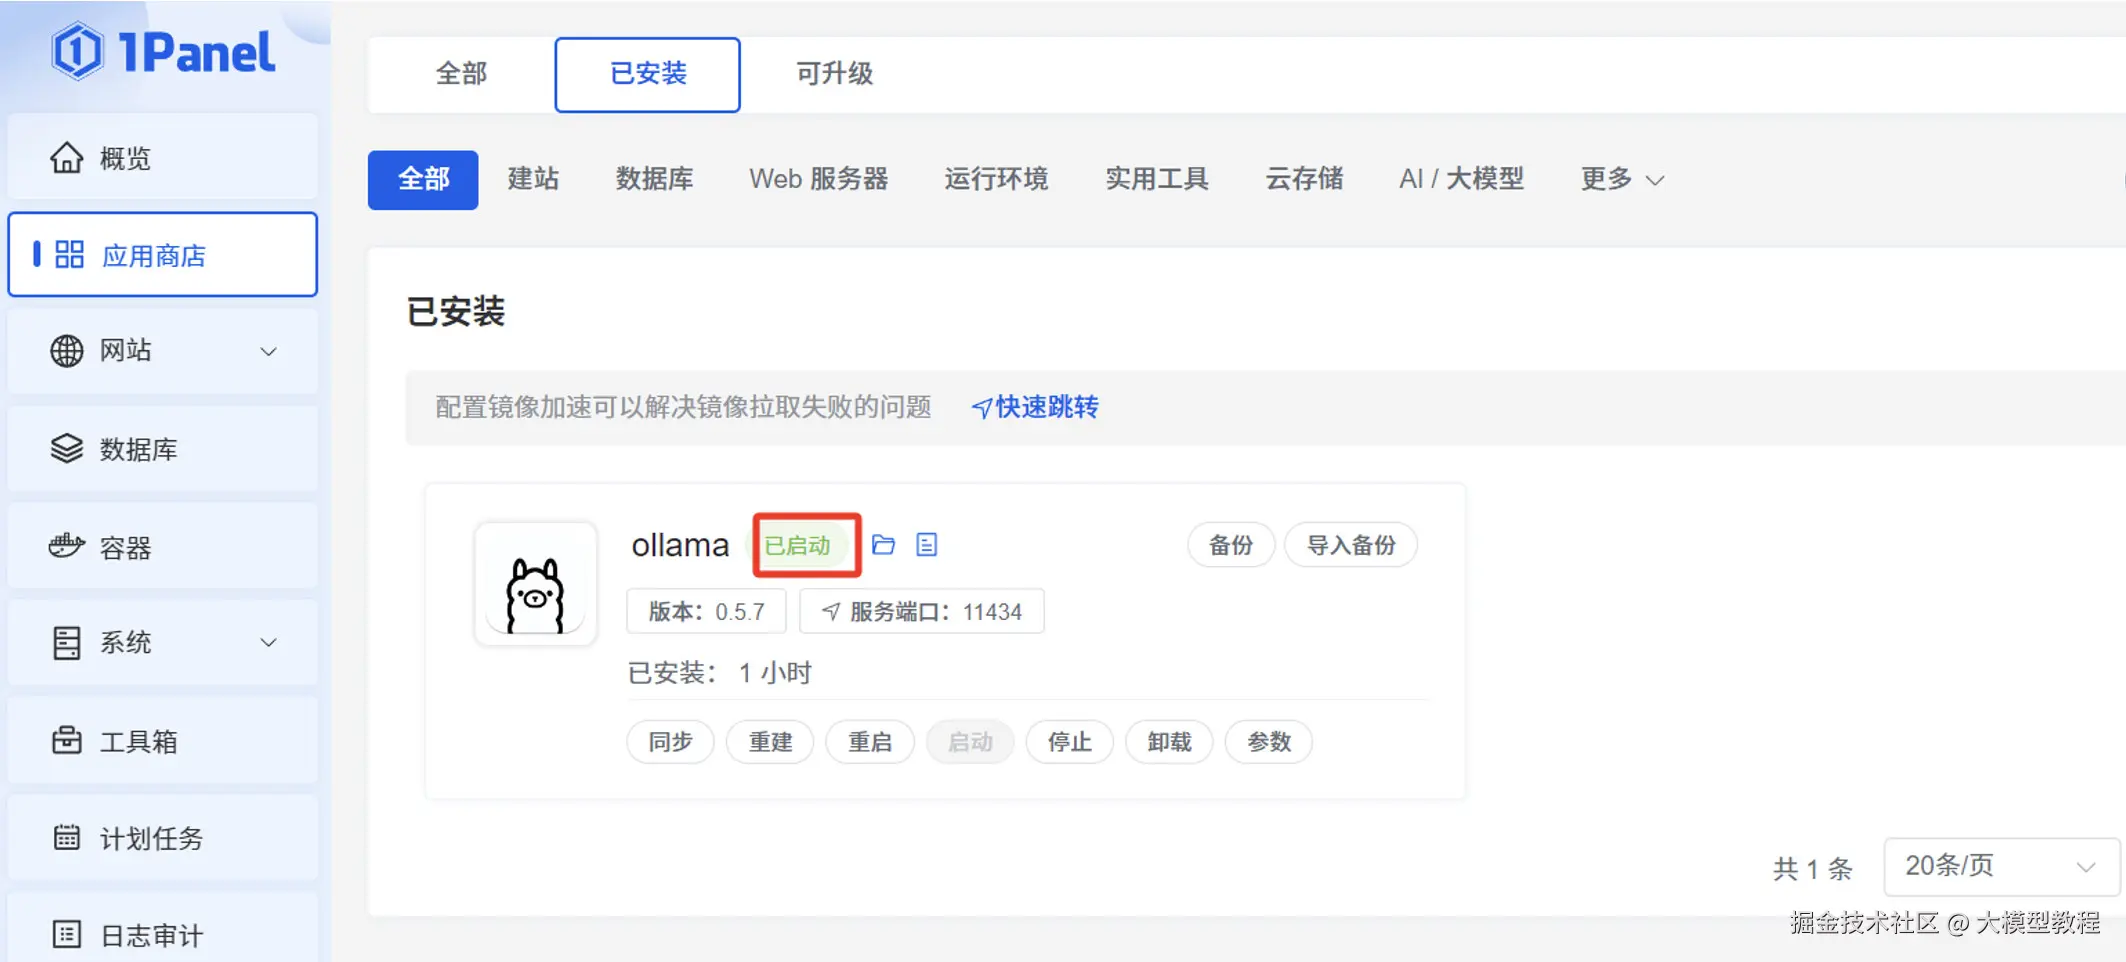Click the 共 1 条 total count
The width and height of the screenshot is (2126, 962).
(1813, 868)
